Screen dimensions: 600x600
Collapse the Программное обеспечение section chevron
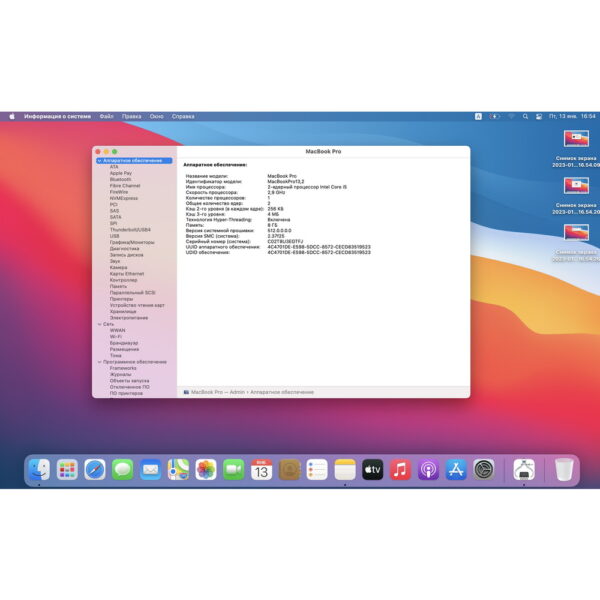99,362
